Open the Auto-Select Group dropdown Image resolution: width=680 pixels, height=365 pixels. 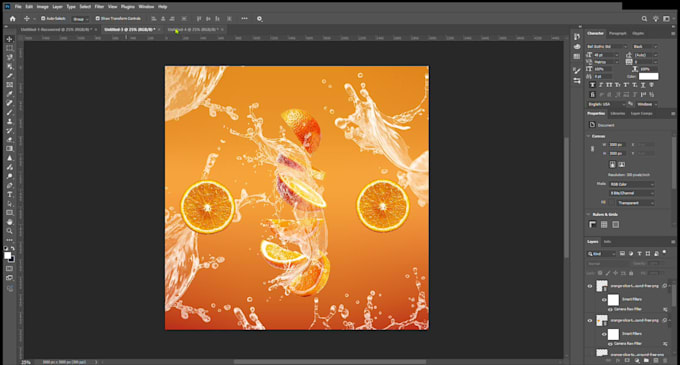[80, 19]
